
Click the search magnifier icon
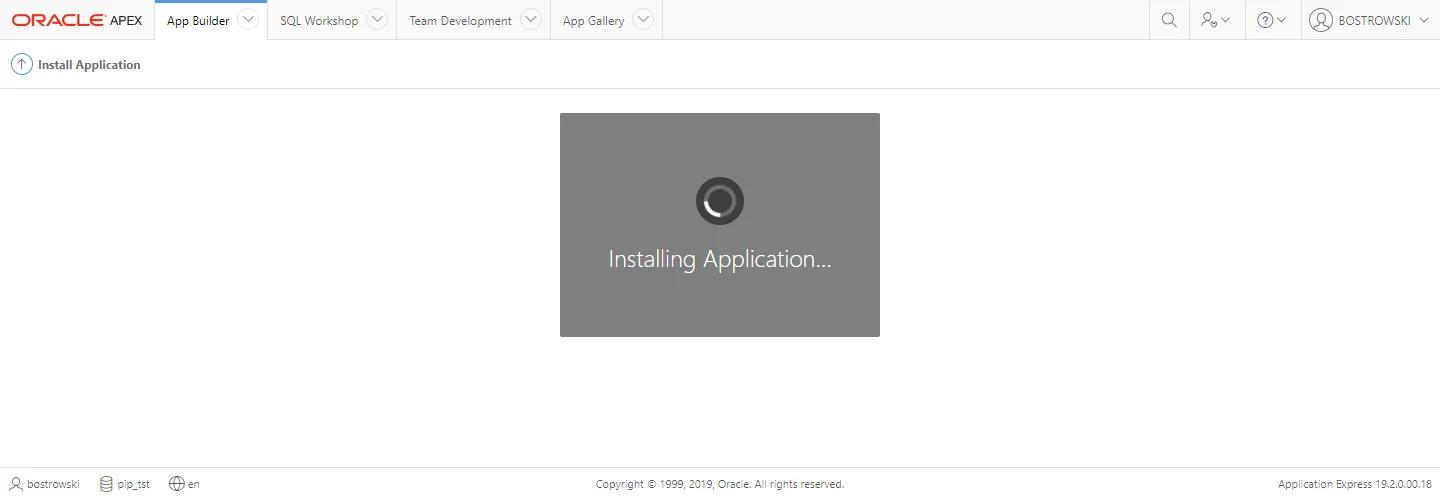[x=1169, y=20]
